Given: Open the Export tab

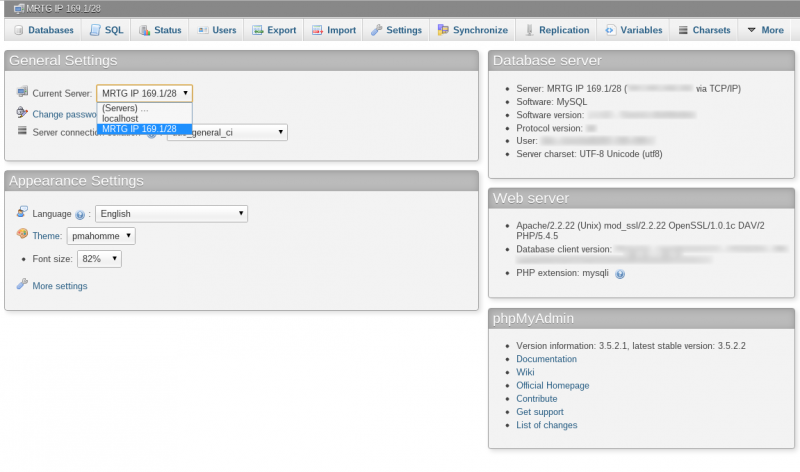Looking at the screenshot, I should pos(274,30).
